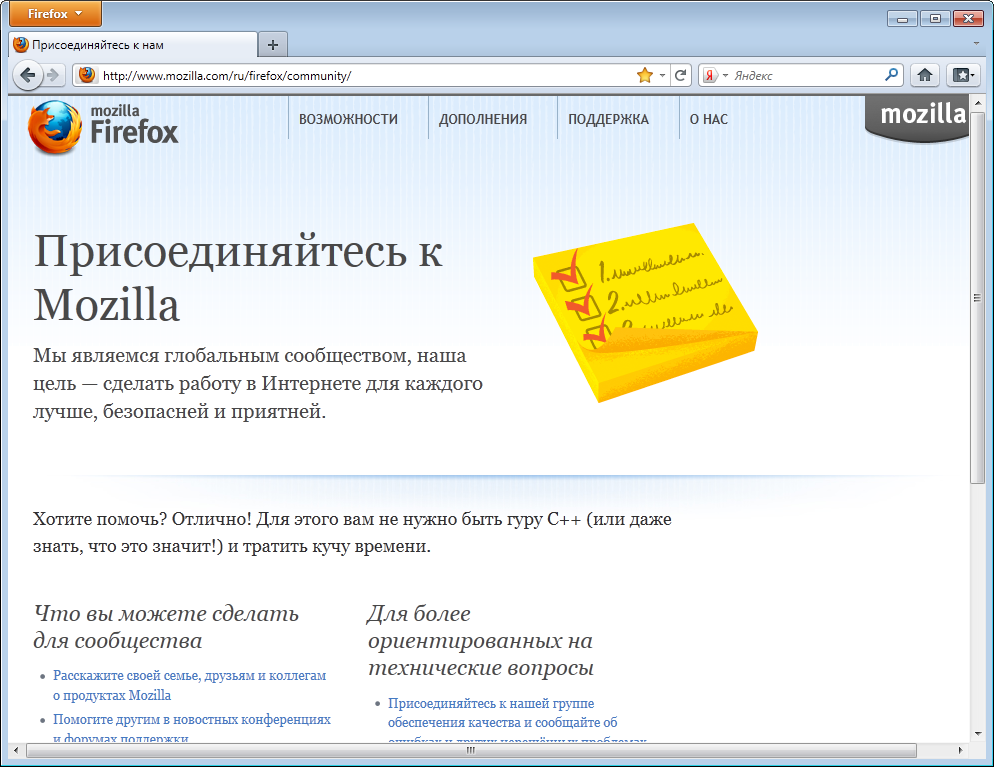Click the horizontal scrollbar right arrow
The height and width of the screenshot is (767, 994).
[x=961, y=751]
